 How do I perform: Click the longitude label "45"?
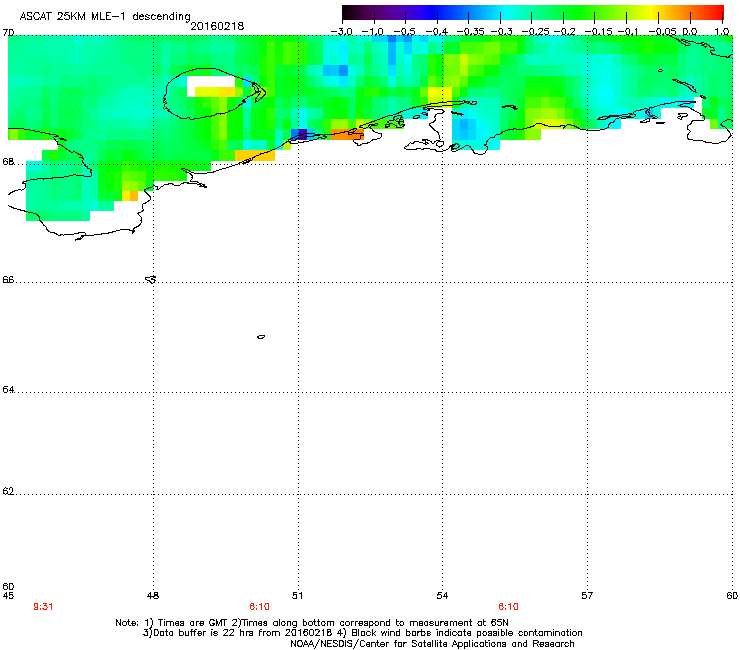[8, 596]
